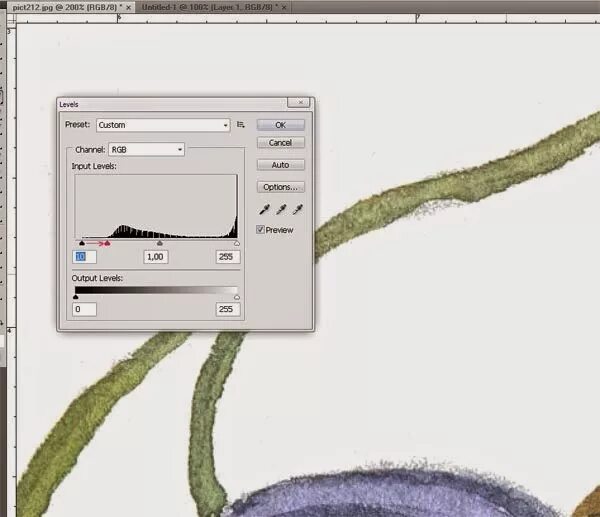The height and width of the screenshot is (517, 600).
Task: Close the pict212.jpg document tab
Action: pos(129,7)
